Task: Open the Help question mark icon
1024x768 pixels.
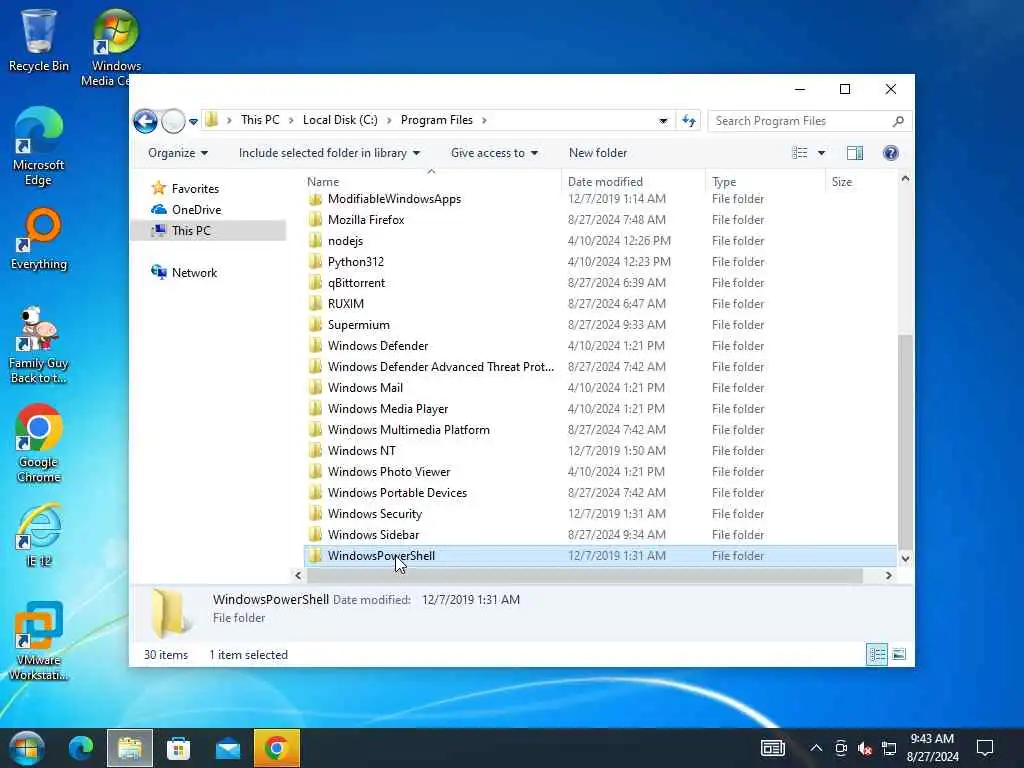Action: tap(891, 153)
